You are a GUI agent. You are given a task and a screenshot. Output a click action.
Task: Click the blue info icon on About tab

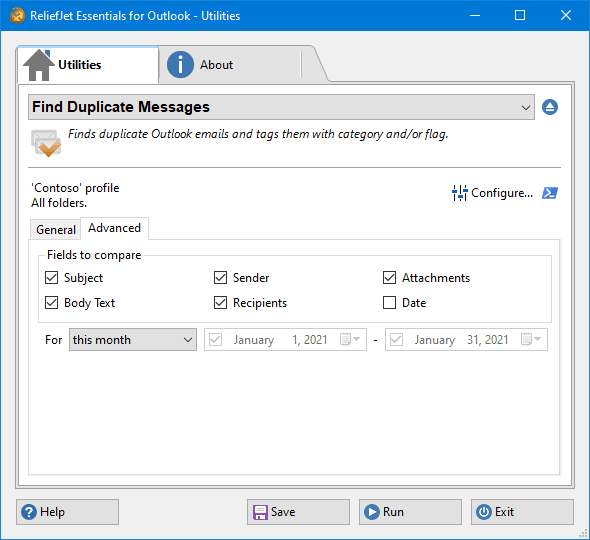pos(180,65)
